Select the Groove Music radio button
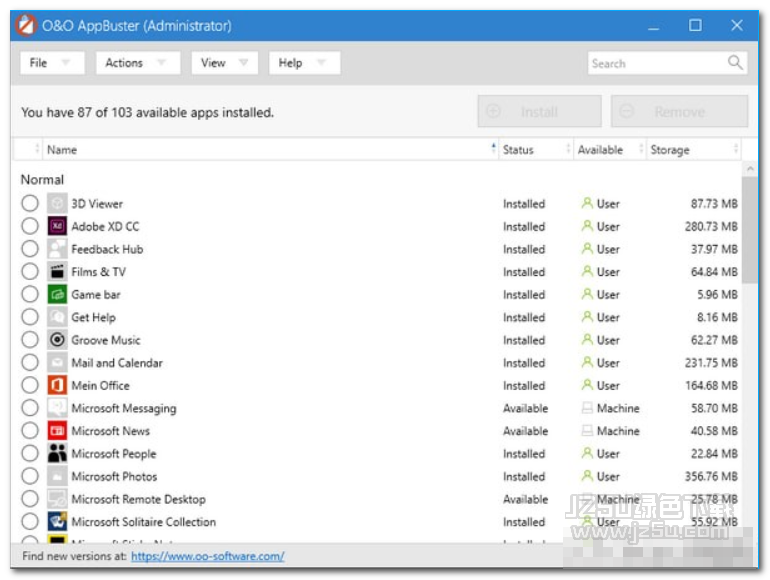This screenshot has height=580, width=770. [x=30, y=339]
